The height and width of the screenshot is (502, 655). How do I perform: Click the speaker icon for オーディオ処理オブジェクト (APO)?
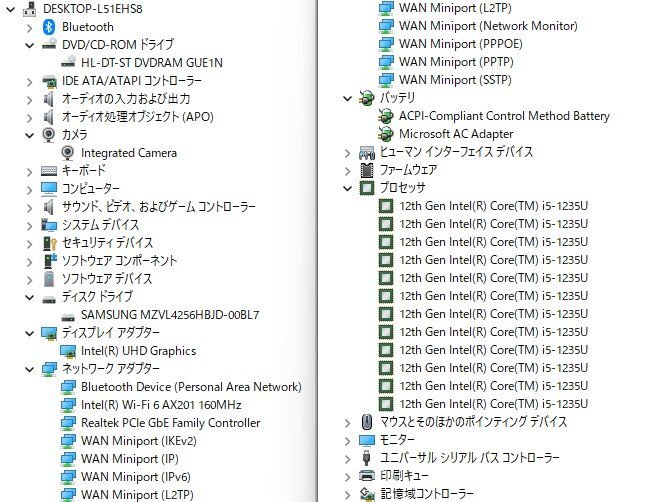[49, 117]
